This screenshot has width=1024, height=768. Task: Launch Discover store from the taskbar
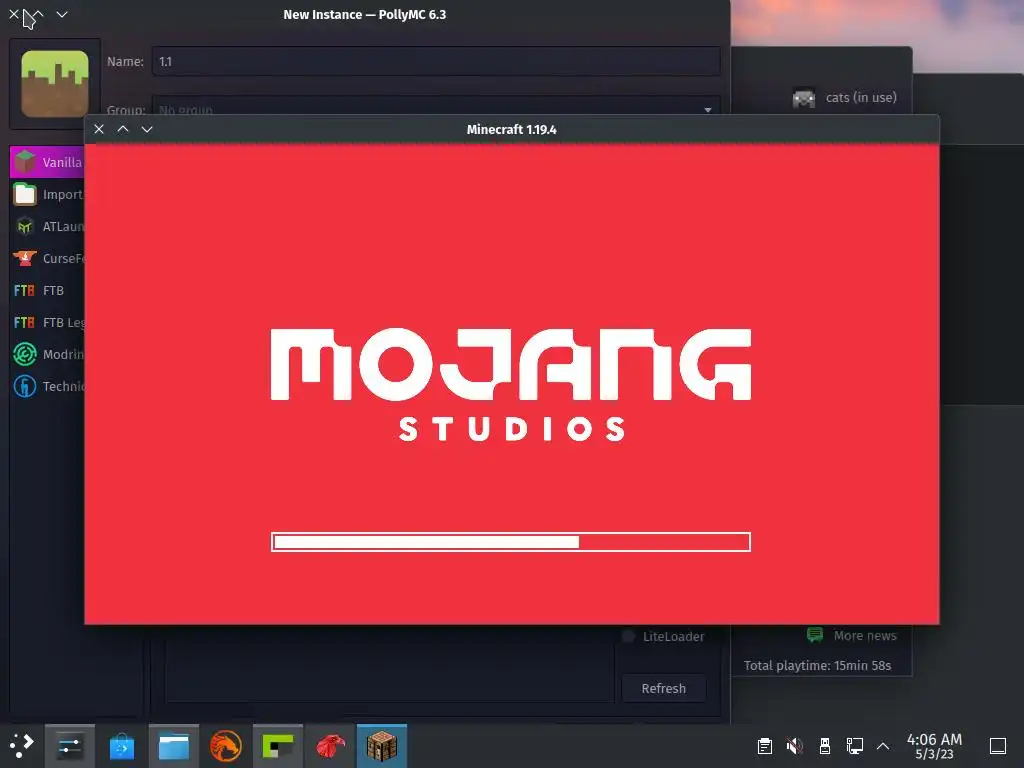(x=121, y=745)
